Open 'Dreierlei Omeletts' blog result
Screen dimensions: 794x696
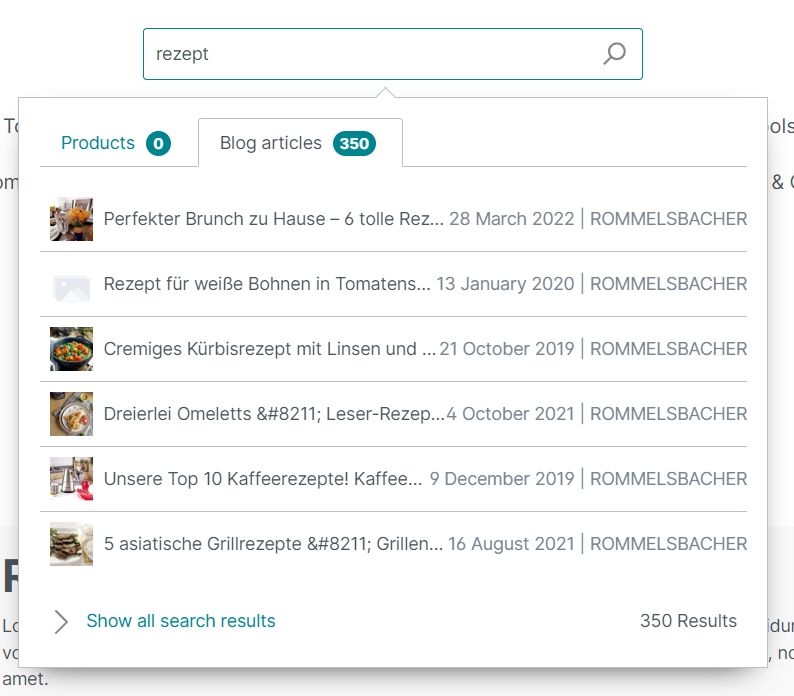tap(273, 414)
